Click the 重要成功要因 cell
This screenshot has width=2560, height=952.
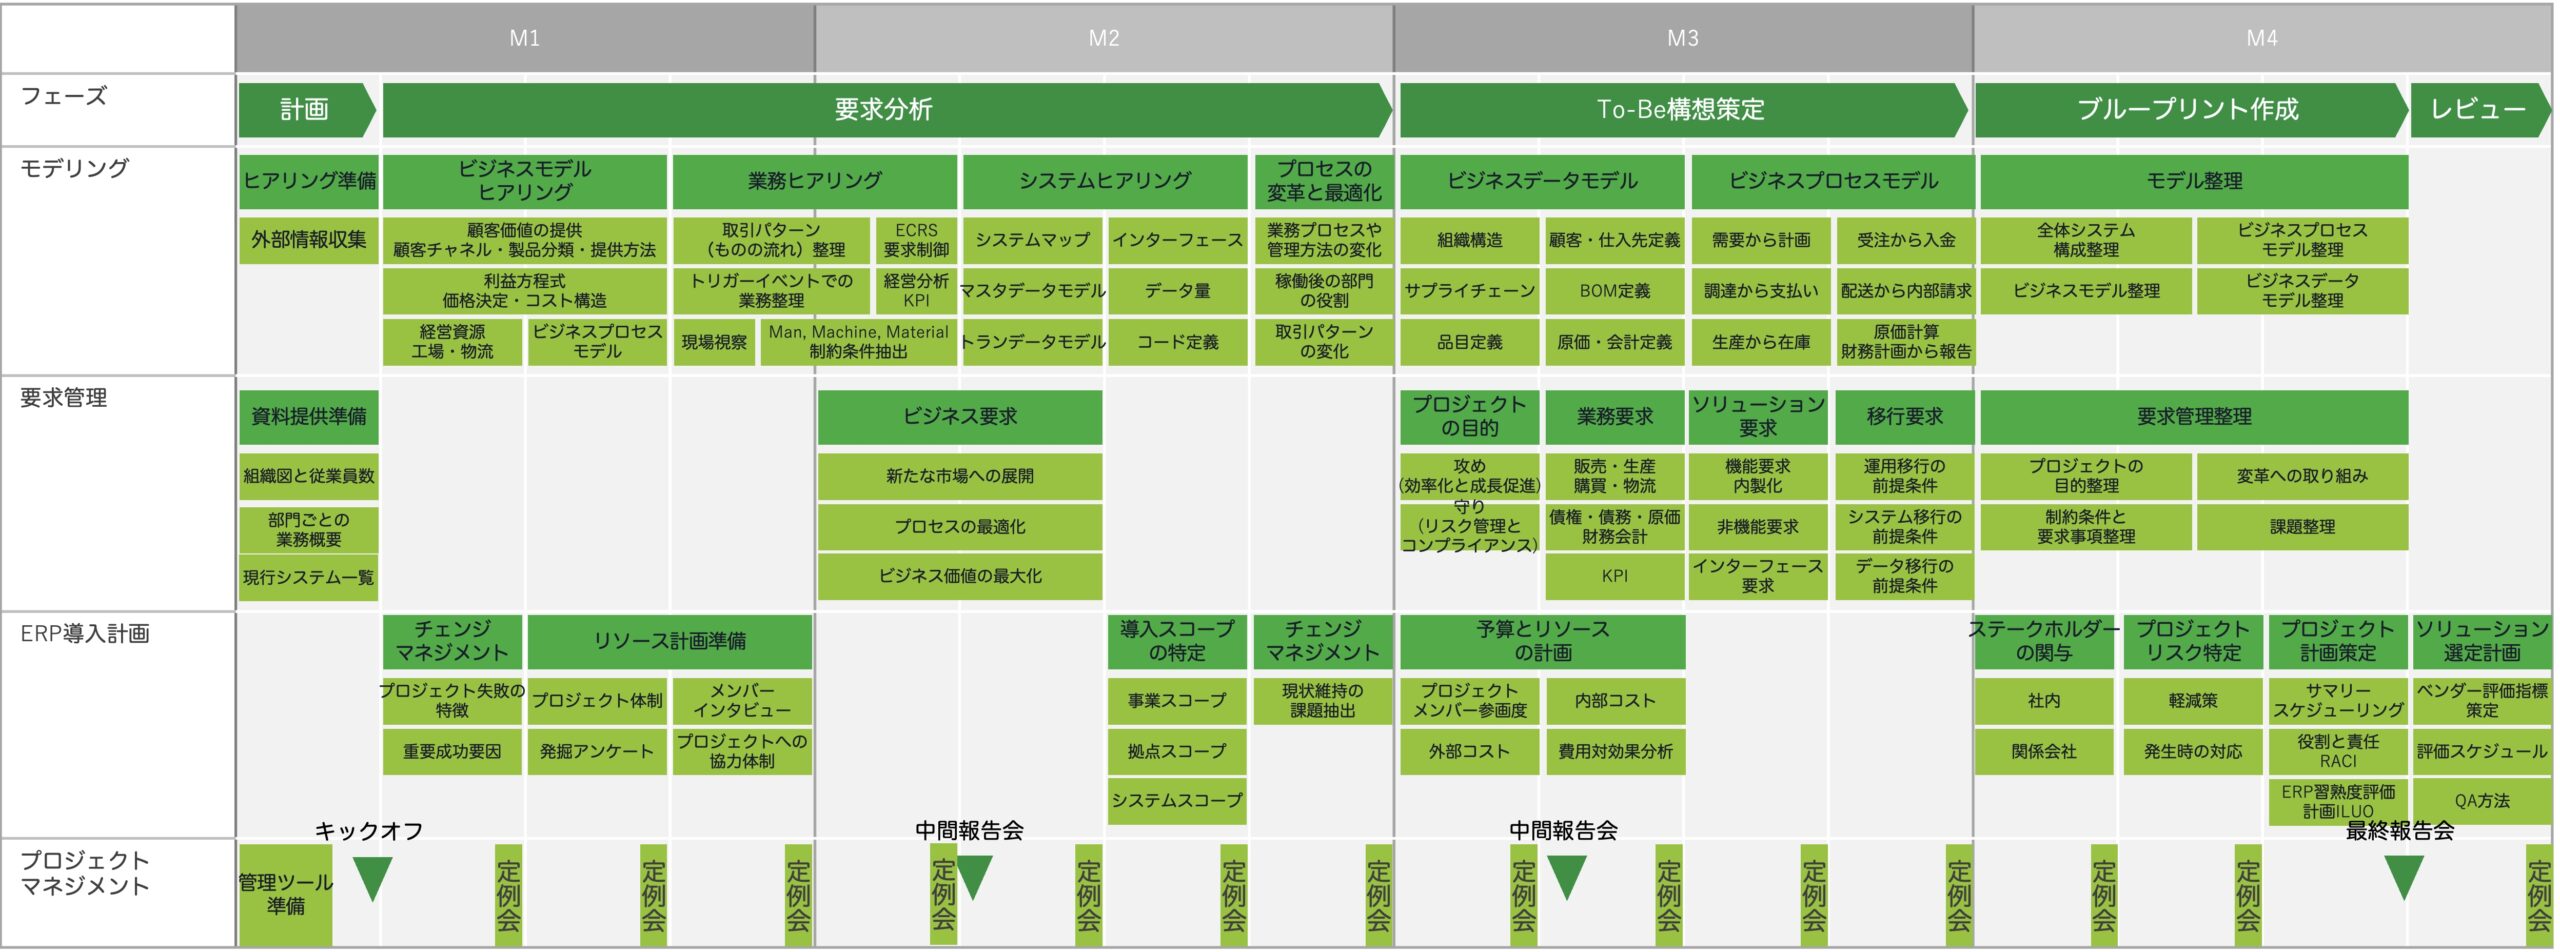click(452, 751)
